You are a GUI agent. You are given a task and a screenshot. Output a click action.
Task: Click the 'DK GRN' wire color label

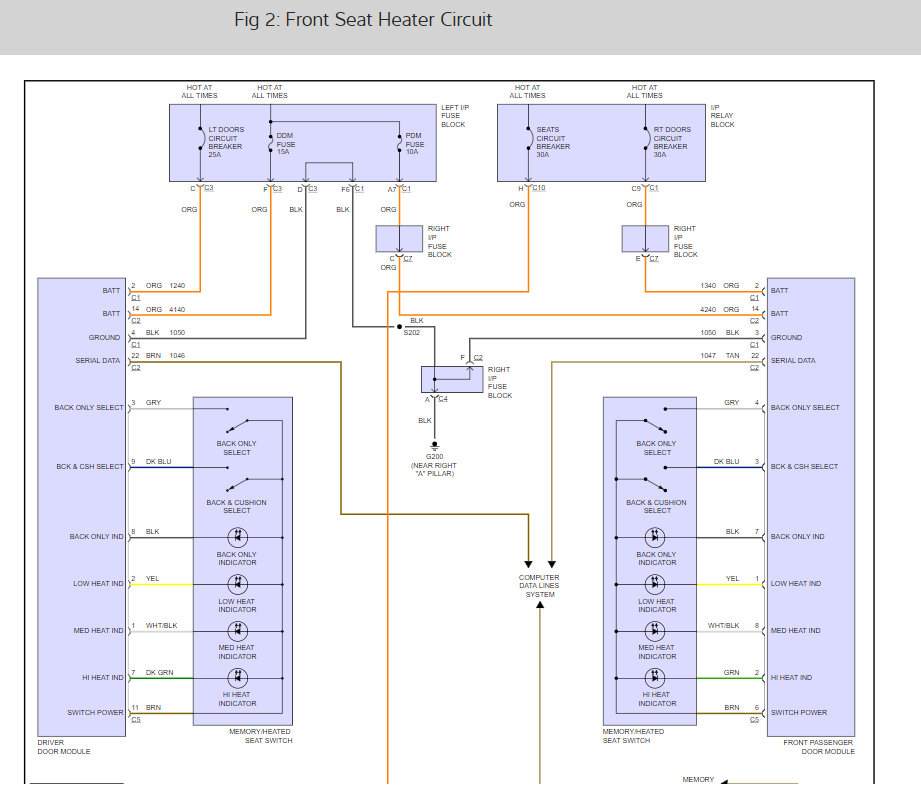159,672
